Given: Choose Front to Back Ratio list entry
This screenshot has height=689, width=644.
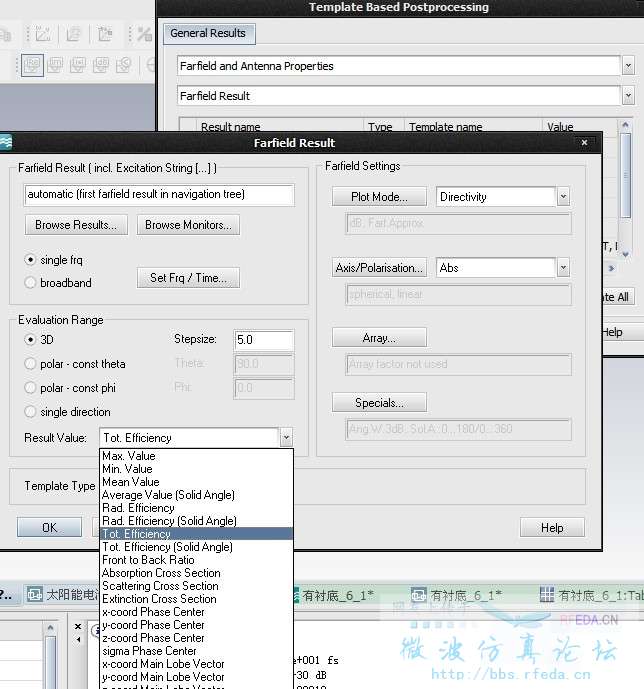Looking at the screenshot, I should 148,560.
